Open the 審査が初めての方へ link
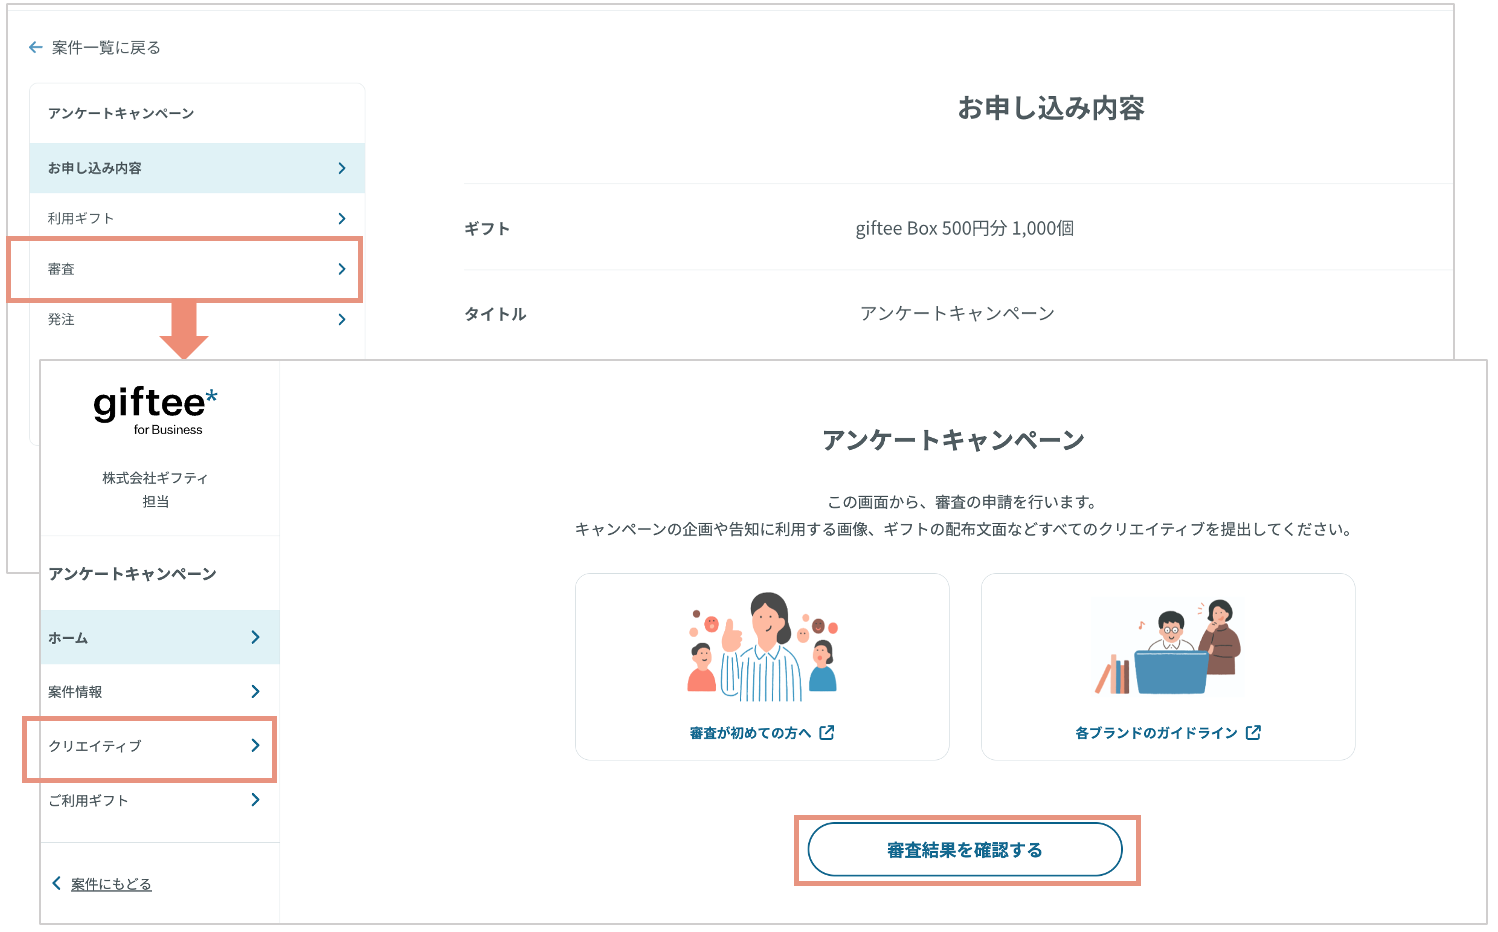The image size is (1498, 932). (750, 733)
